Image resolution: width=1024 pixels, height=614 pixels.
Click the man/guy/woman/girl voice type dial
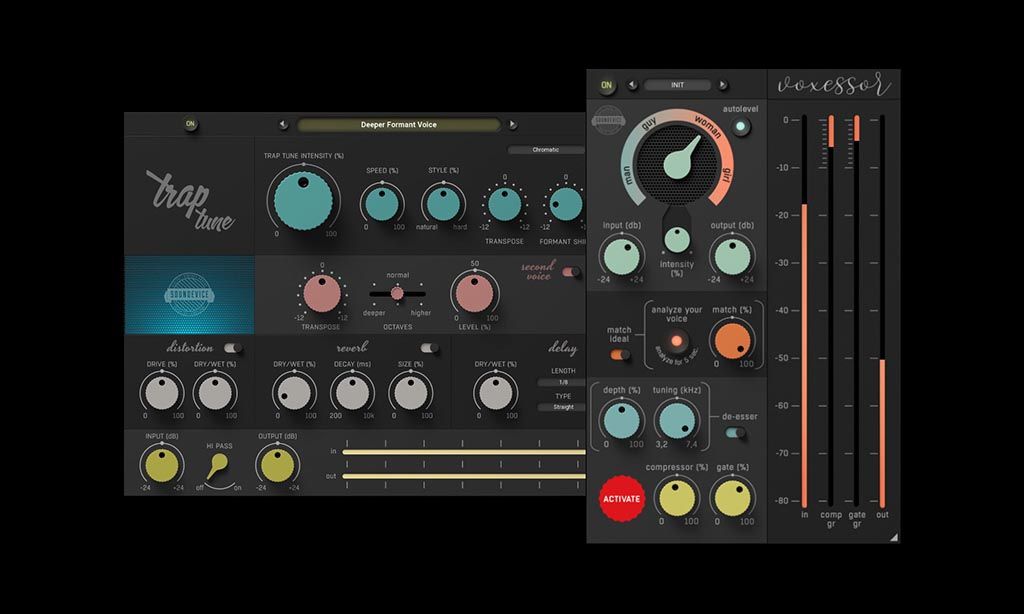(x=677, y=161)
